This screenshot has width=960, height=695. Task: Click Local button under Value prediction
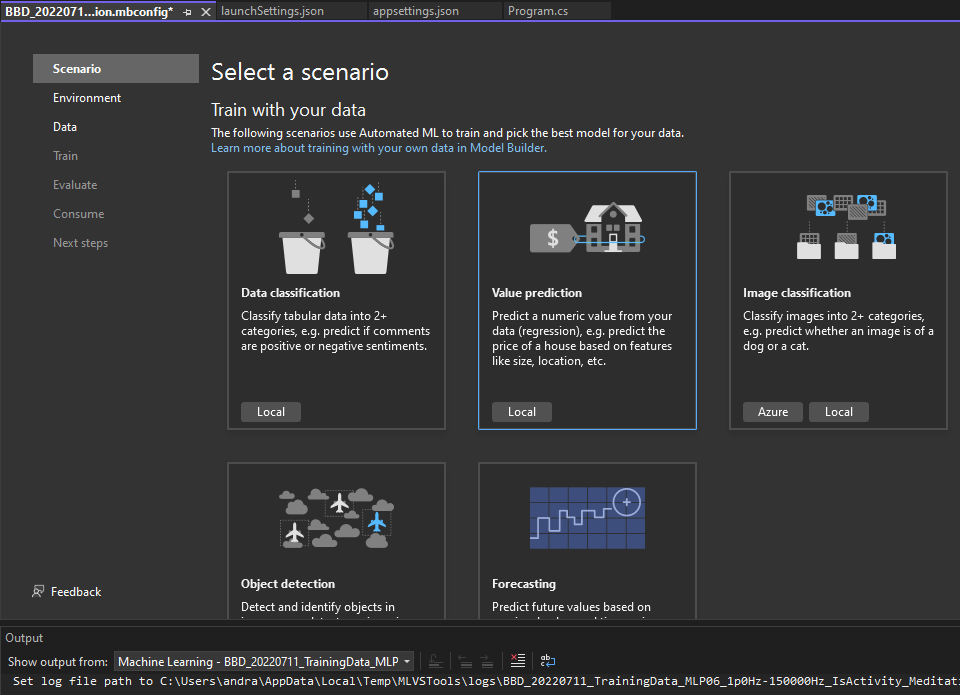(522, 412)
